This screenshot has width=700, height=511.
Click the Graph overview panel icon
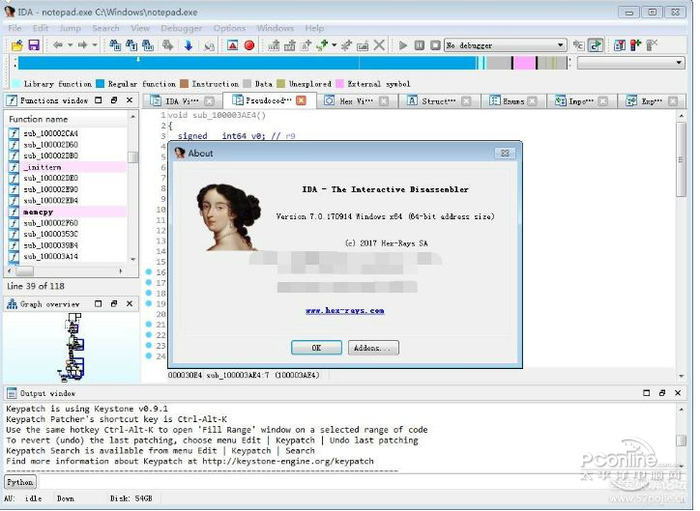tap(12, 304)
